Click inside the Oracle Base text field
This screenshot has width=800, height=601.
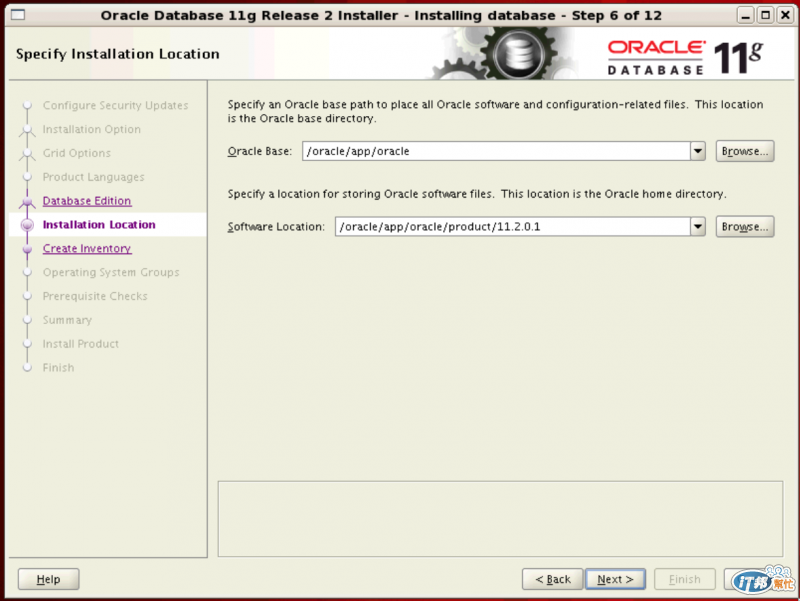click(x=496, y=151)
